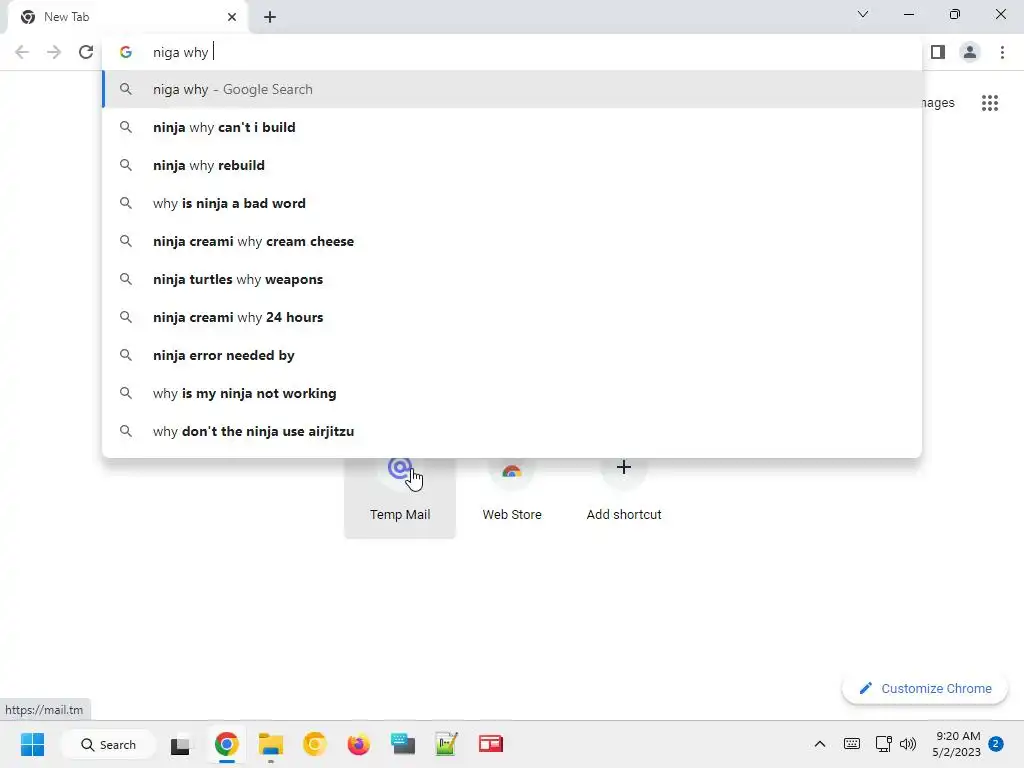Open the green notepad app on the taskbar
The image size is (1024, 768).
(x=447, y=744)
